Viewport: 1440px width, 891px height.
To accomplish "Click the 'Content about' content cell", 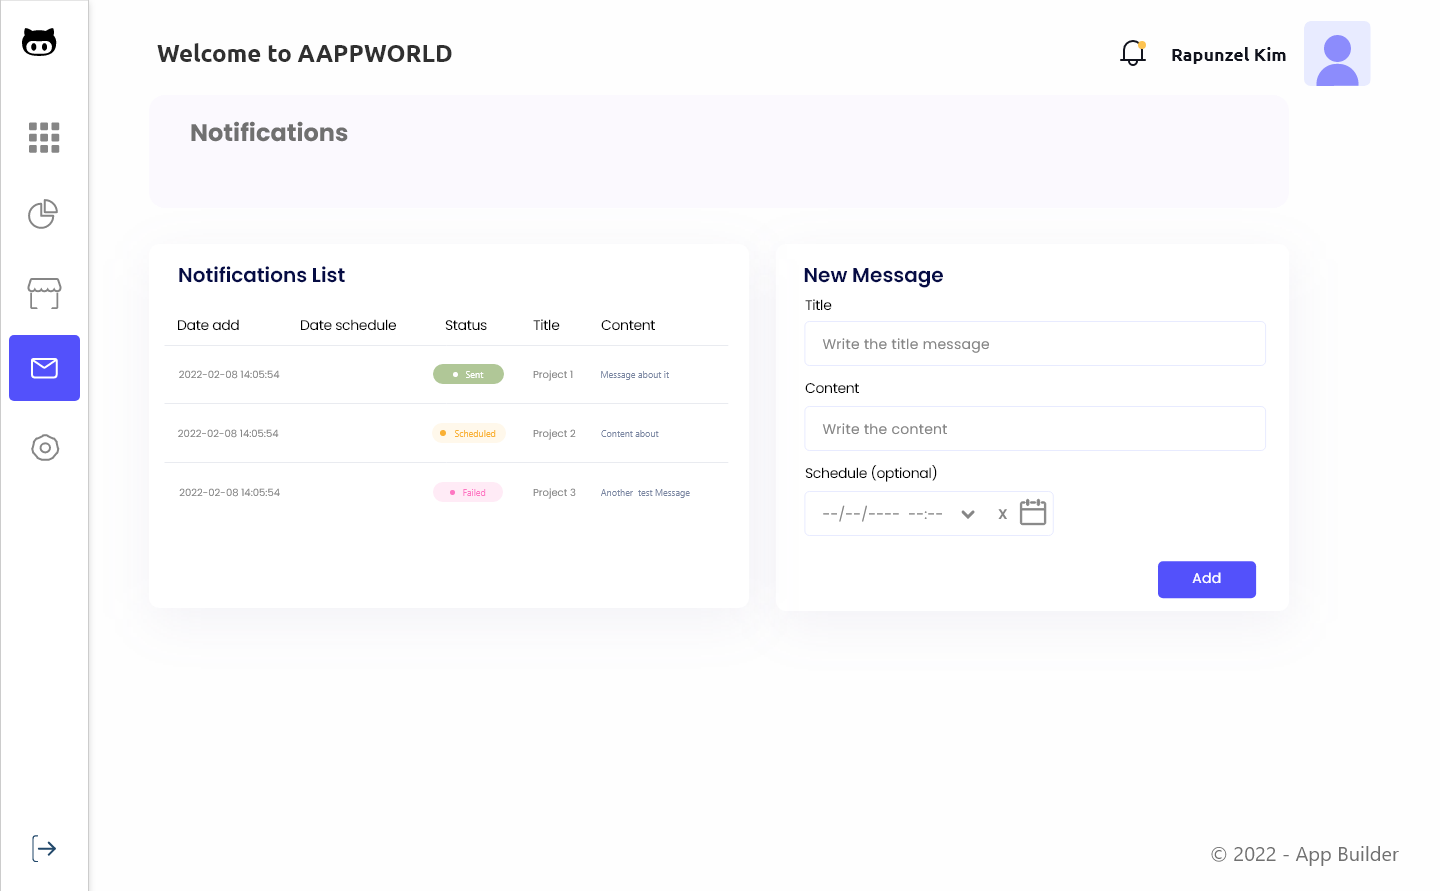I will coord(630,434).
